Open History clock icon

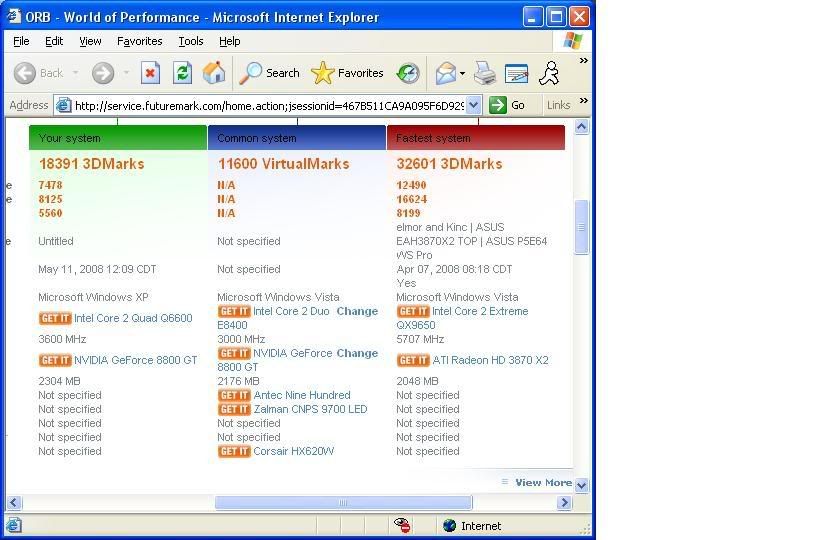tap(408, 73)
